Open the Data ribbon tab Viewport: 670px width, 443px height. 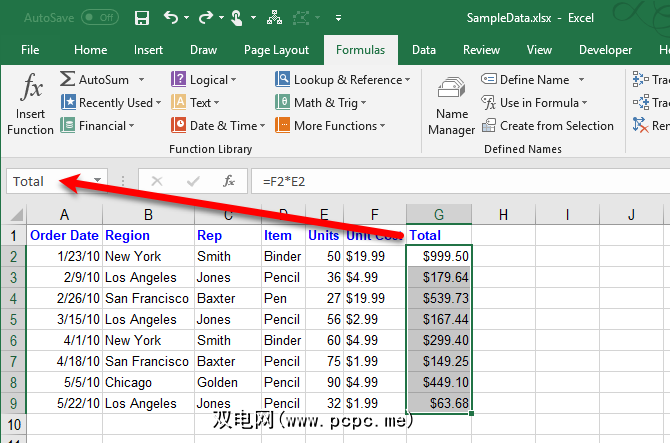pos(423,50)
